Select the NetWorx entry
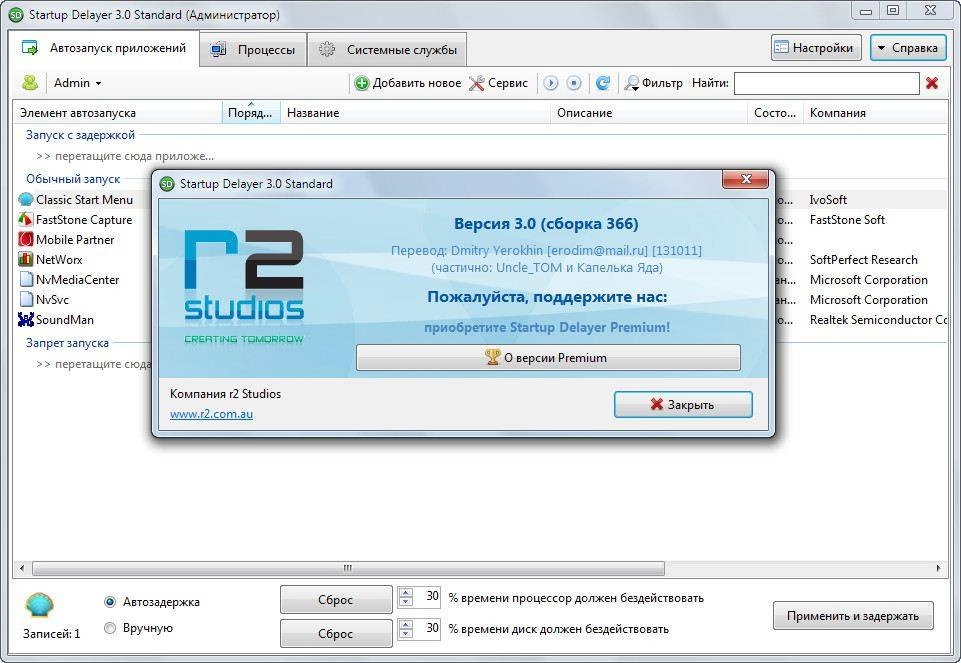 (59, 260)
